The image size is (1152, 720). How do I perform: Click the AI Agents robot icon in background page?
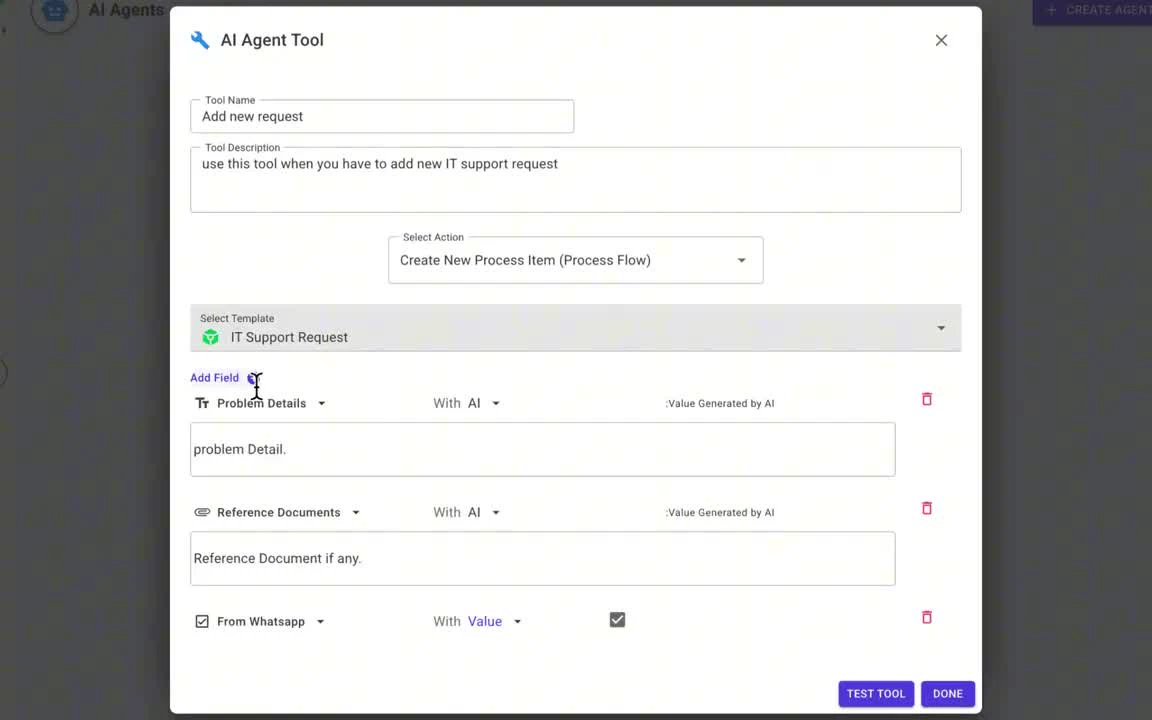54,10
